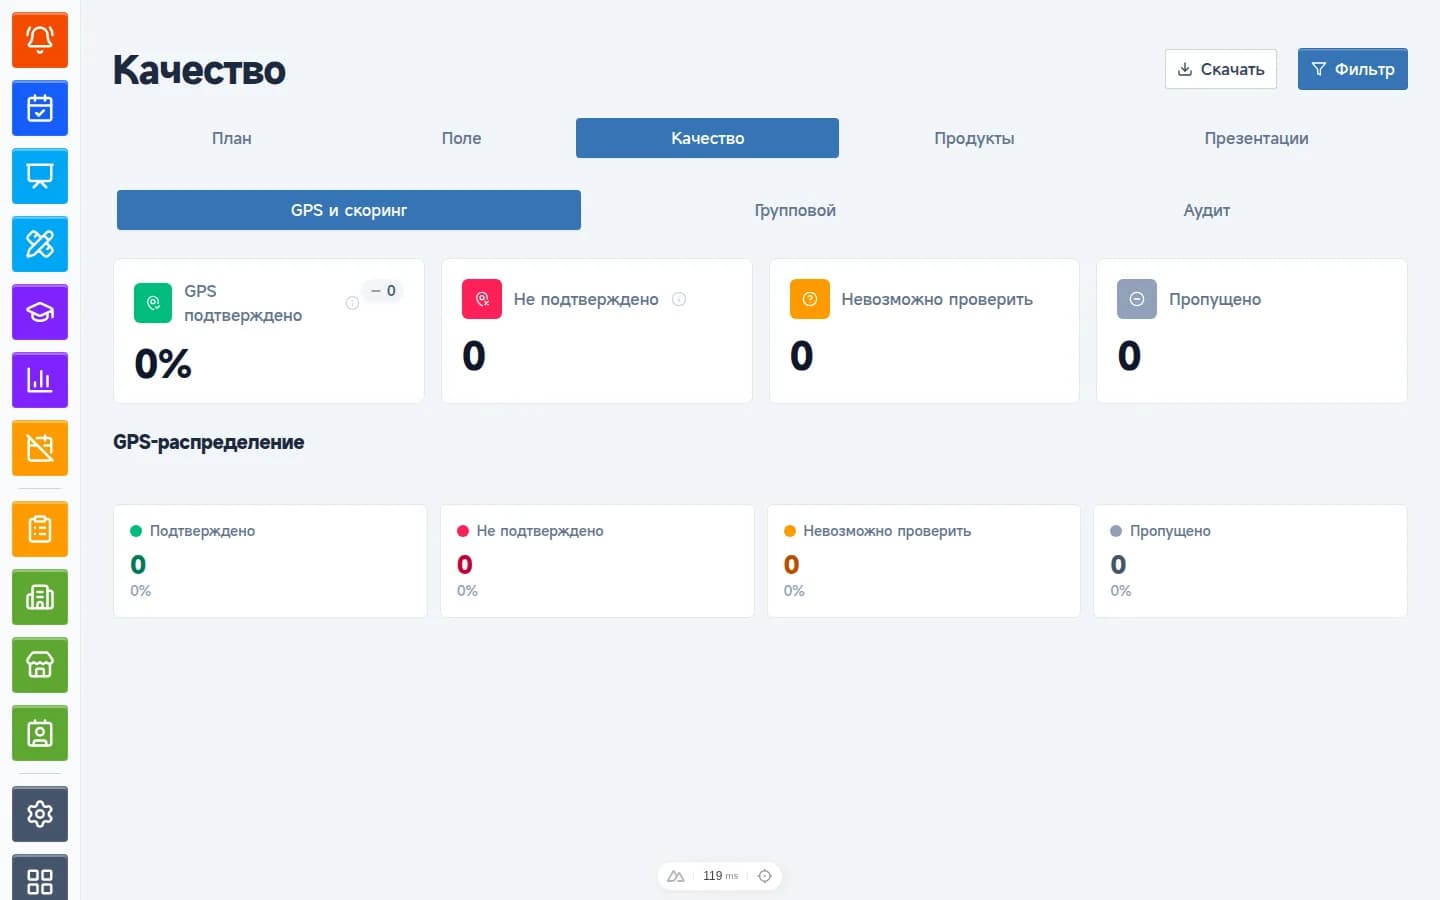Click the Невозможно проверить distribution card
The width and height of the screenshot is (1440, 900).
click(924, 561)
